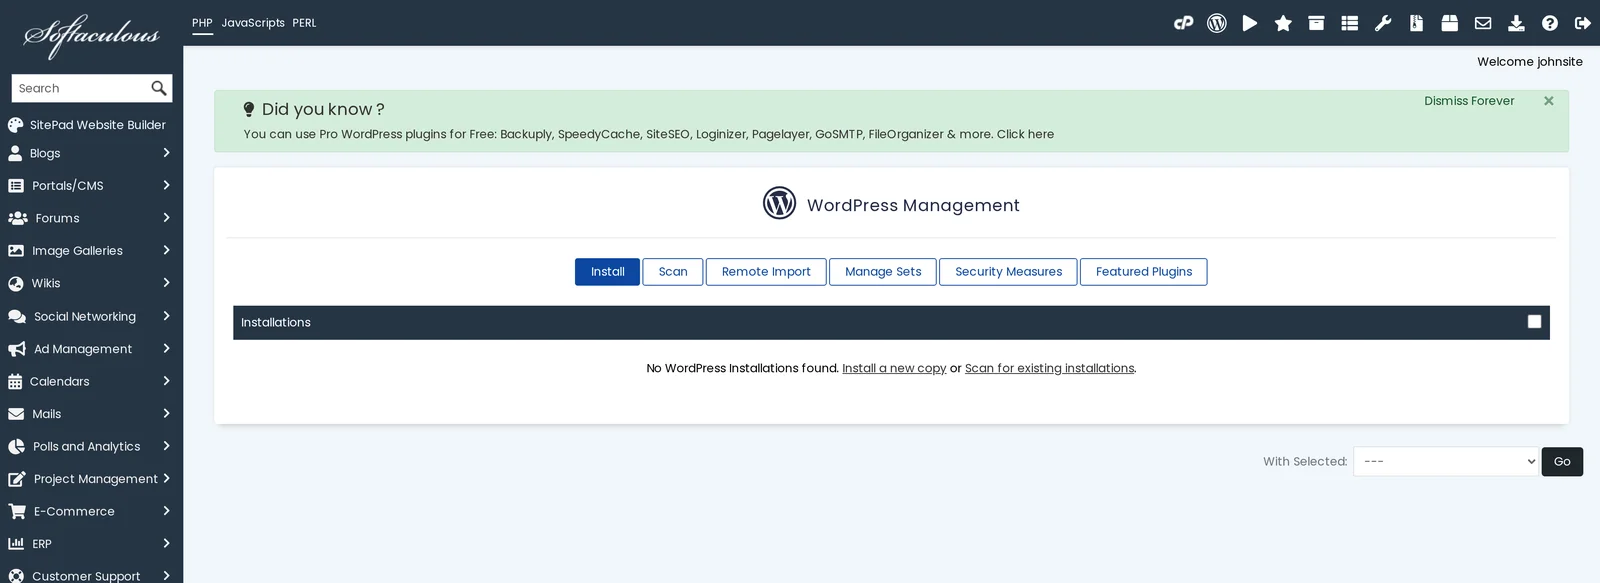Click the WordPress Manager icon in top bar
The height and width of the screenshot is (583, 1600).
click(1217, 23)
